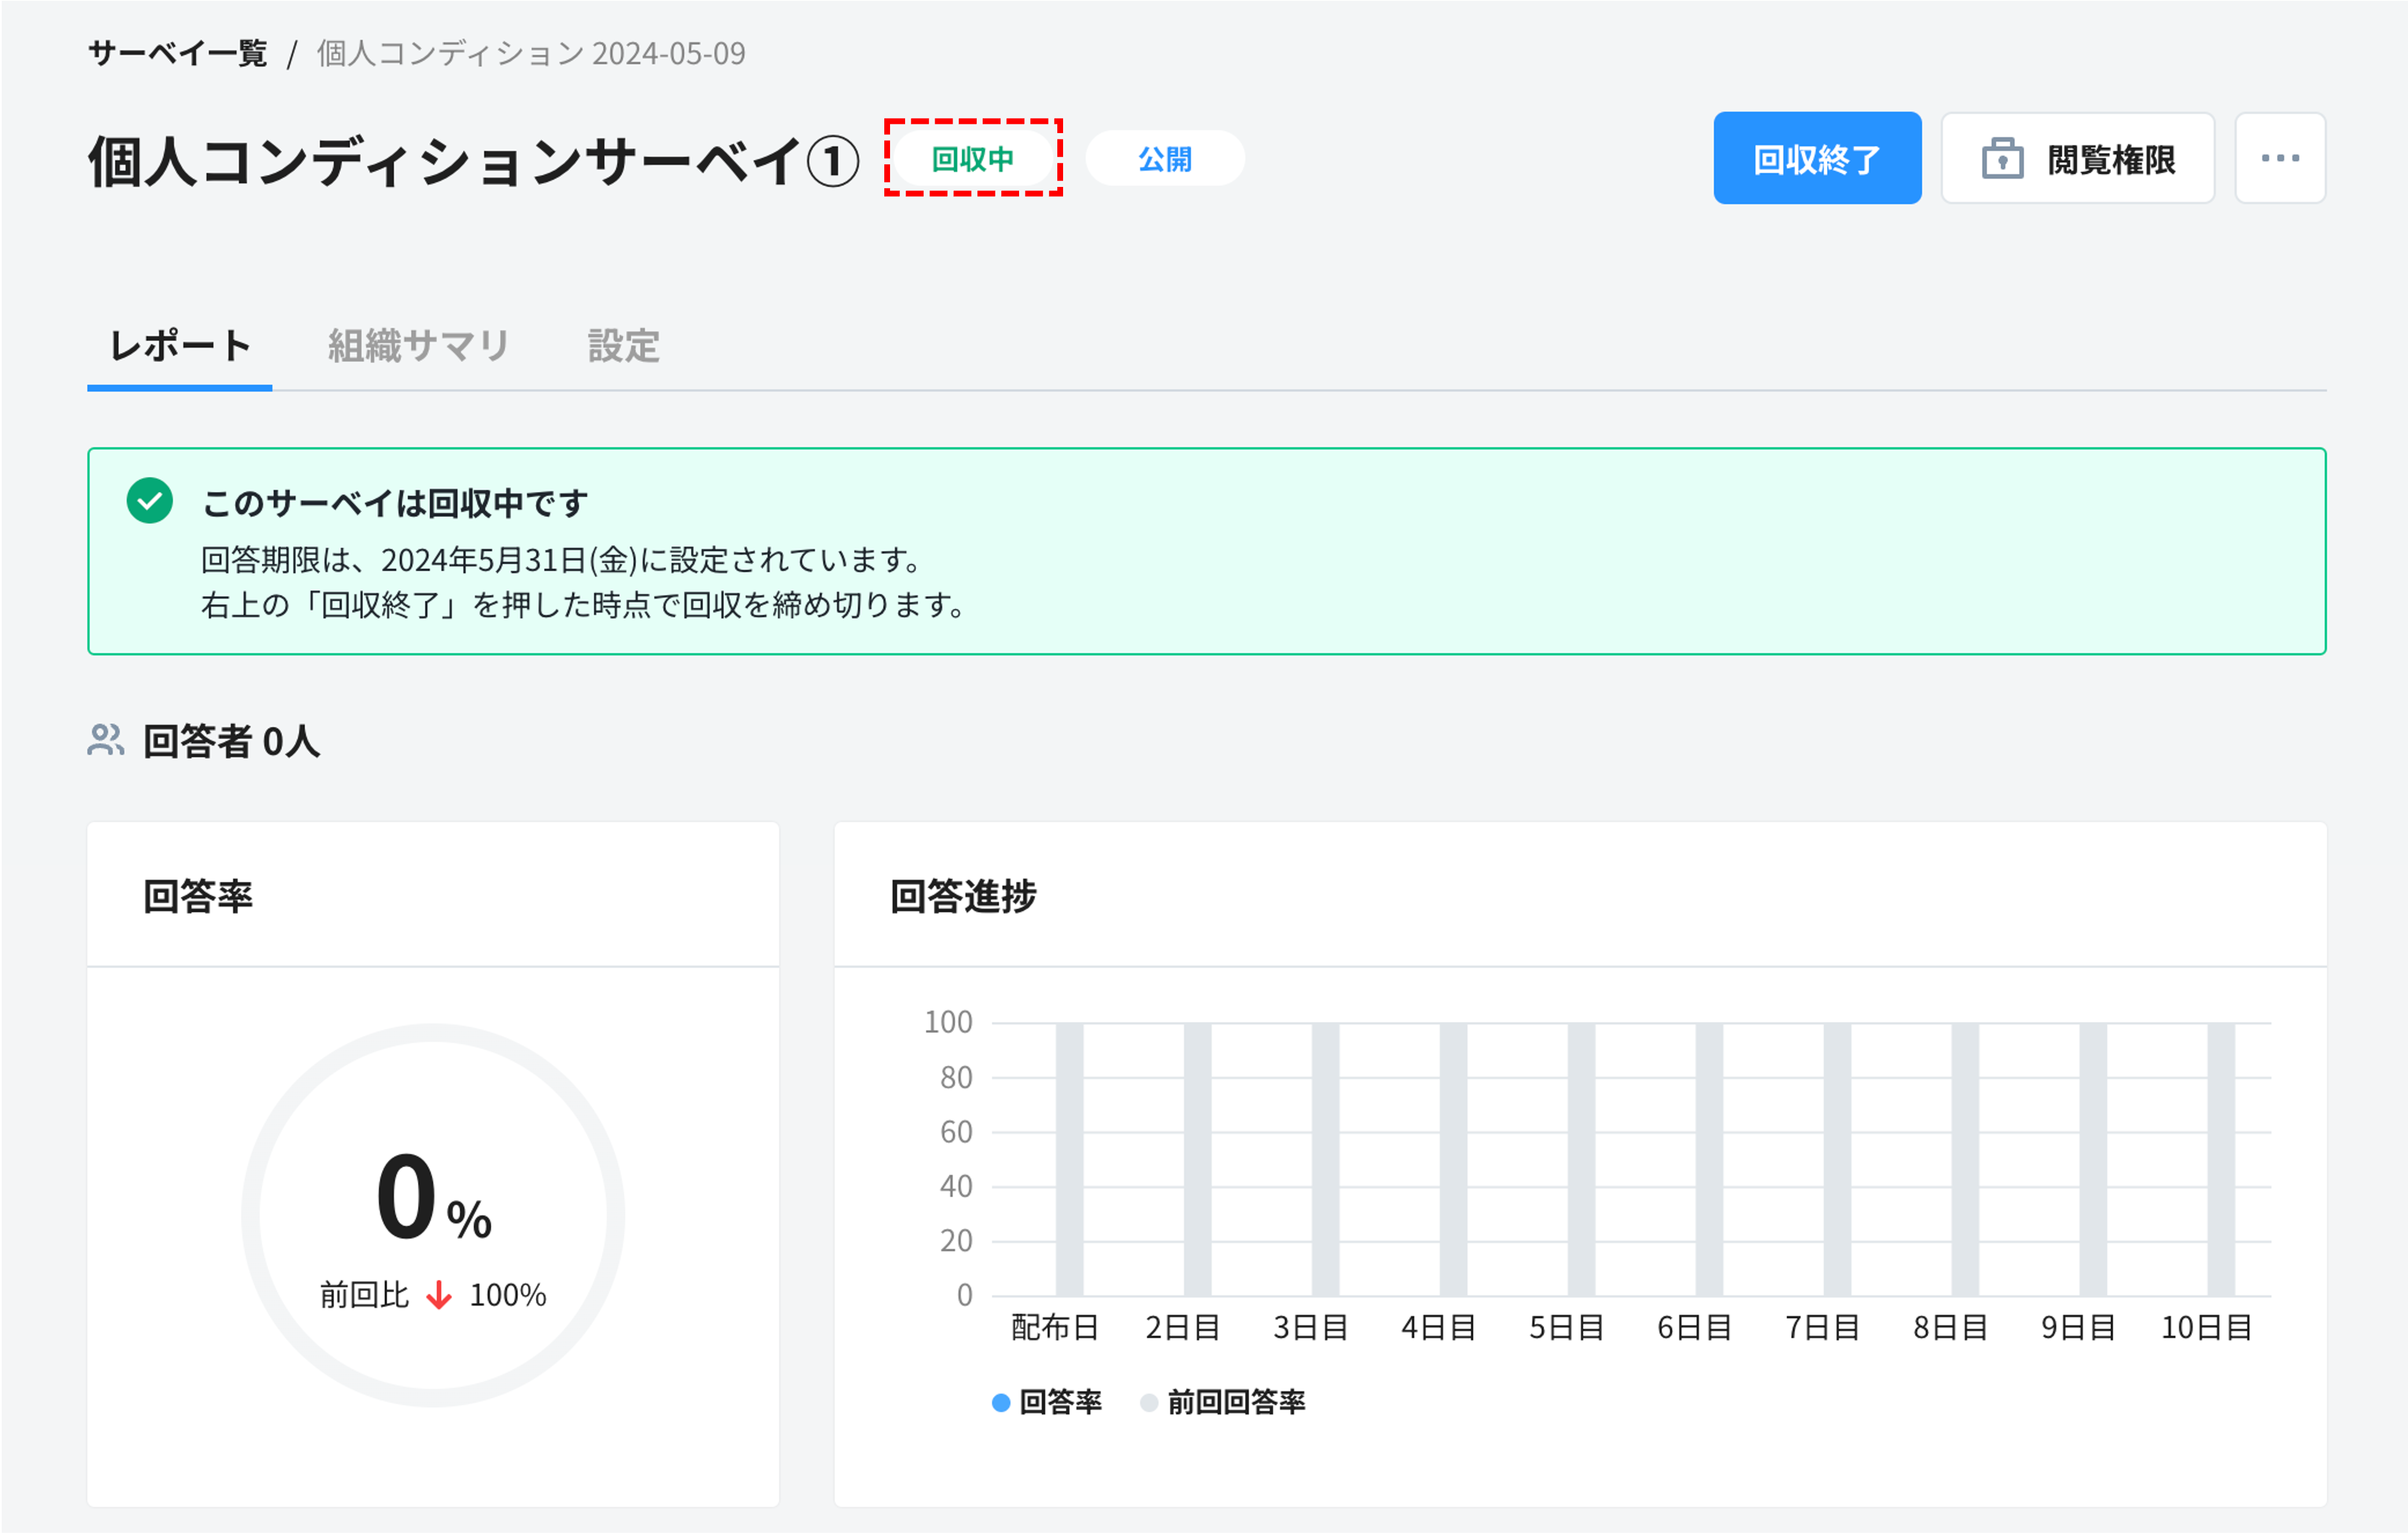2408x1533 pixels.
Task: Open more actions via the ellipsis control
Action: (x=2280, y=157)
